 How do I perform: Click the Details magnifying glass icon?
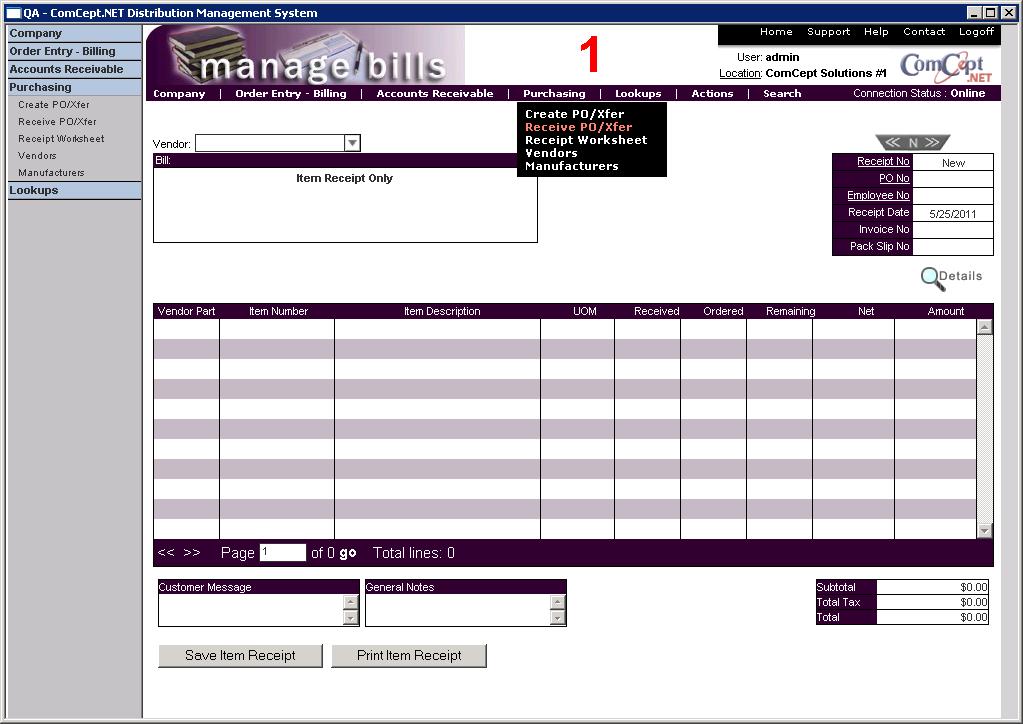pyautogui.click(x=933, y=278)
